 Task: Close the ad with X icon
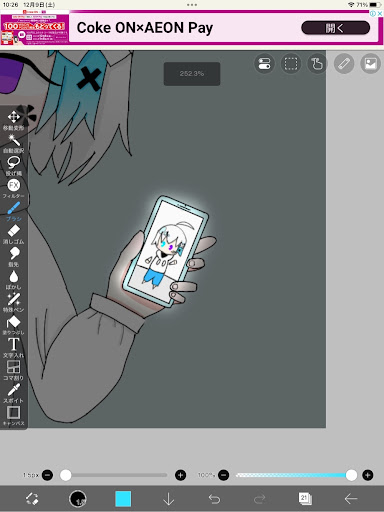380,13
